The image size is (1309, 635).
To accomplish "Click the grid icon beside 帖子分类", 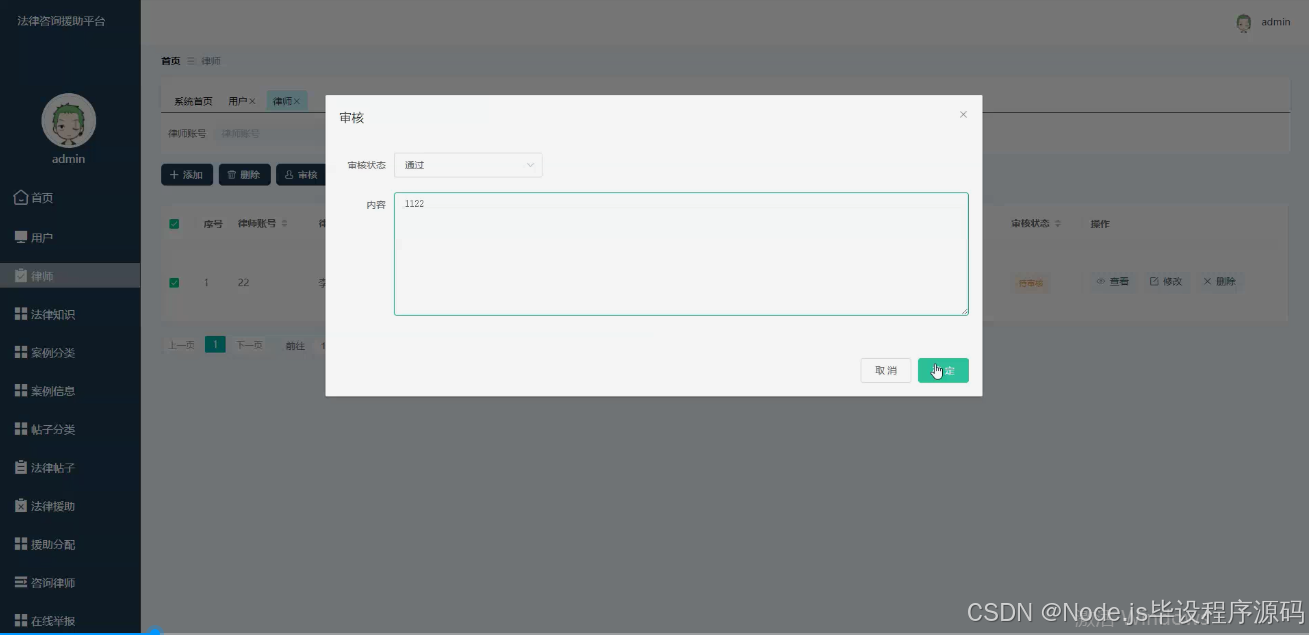I will (x=20, y=429).
